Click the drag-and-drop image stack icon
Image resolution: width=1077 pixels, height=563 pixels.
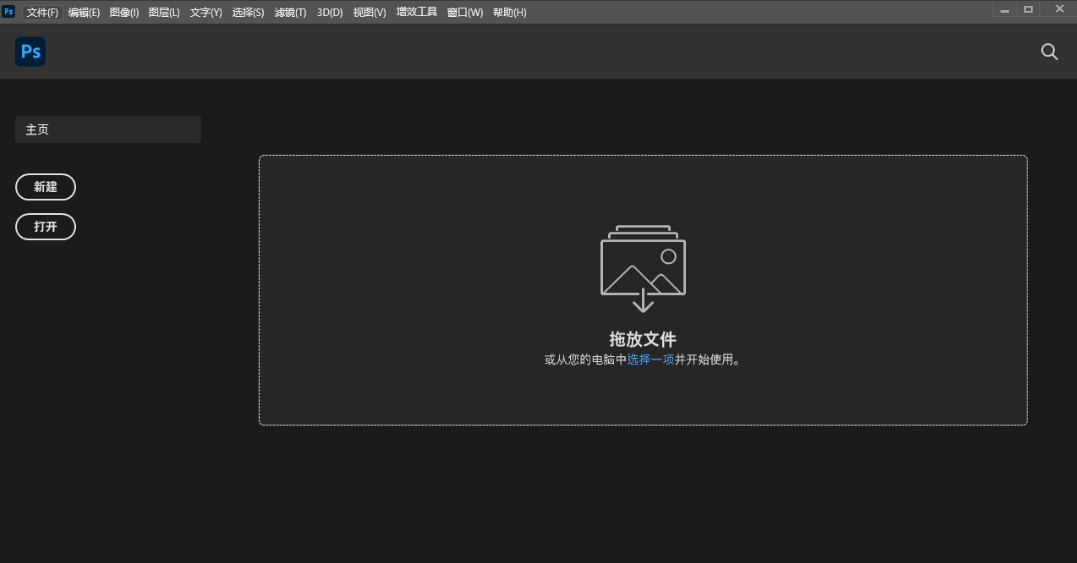643,268
